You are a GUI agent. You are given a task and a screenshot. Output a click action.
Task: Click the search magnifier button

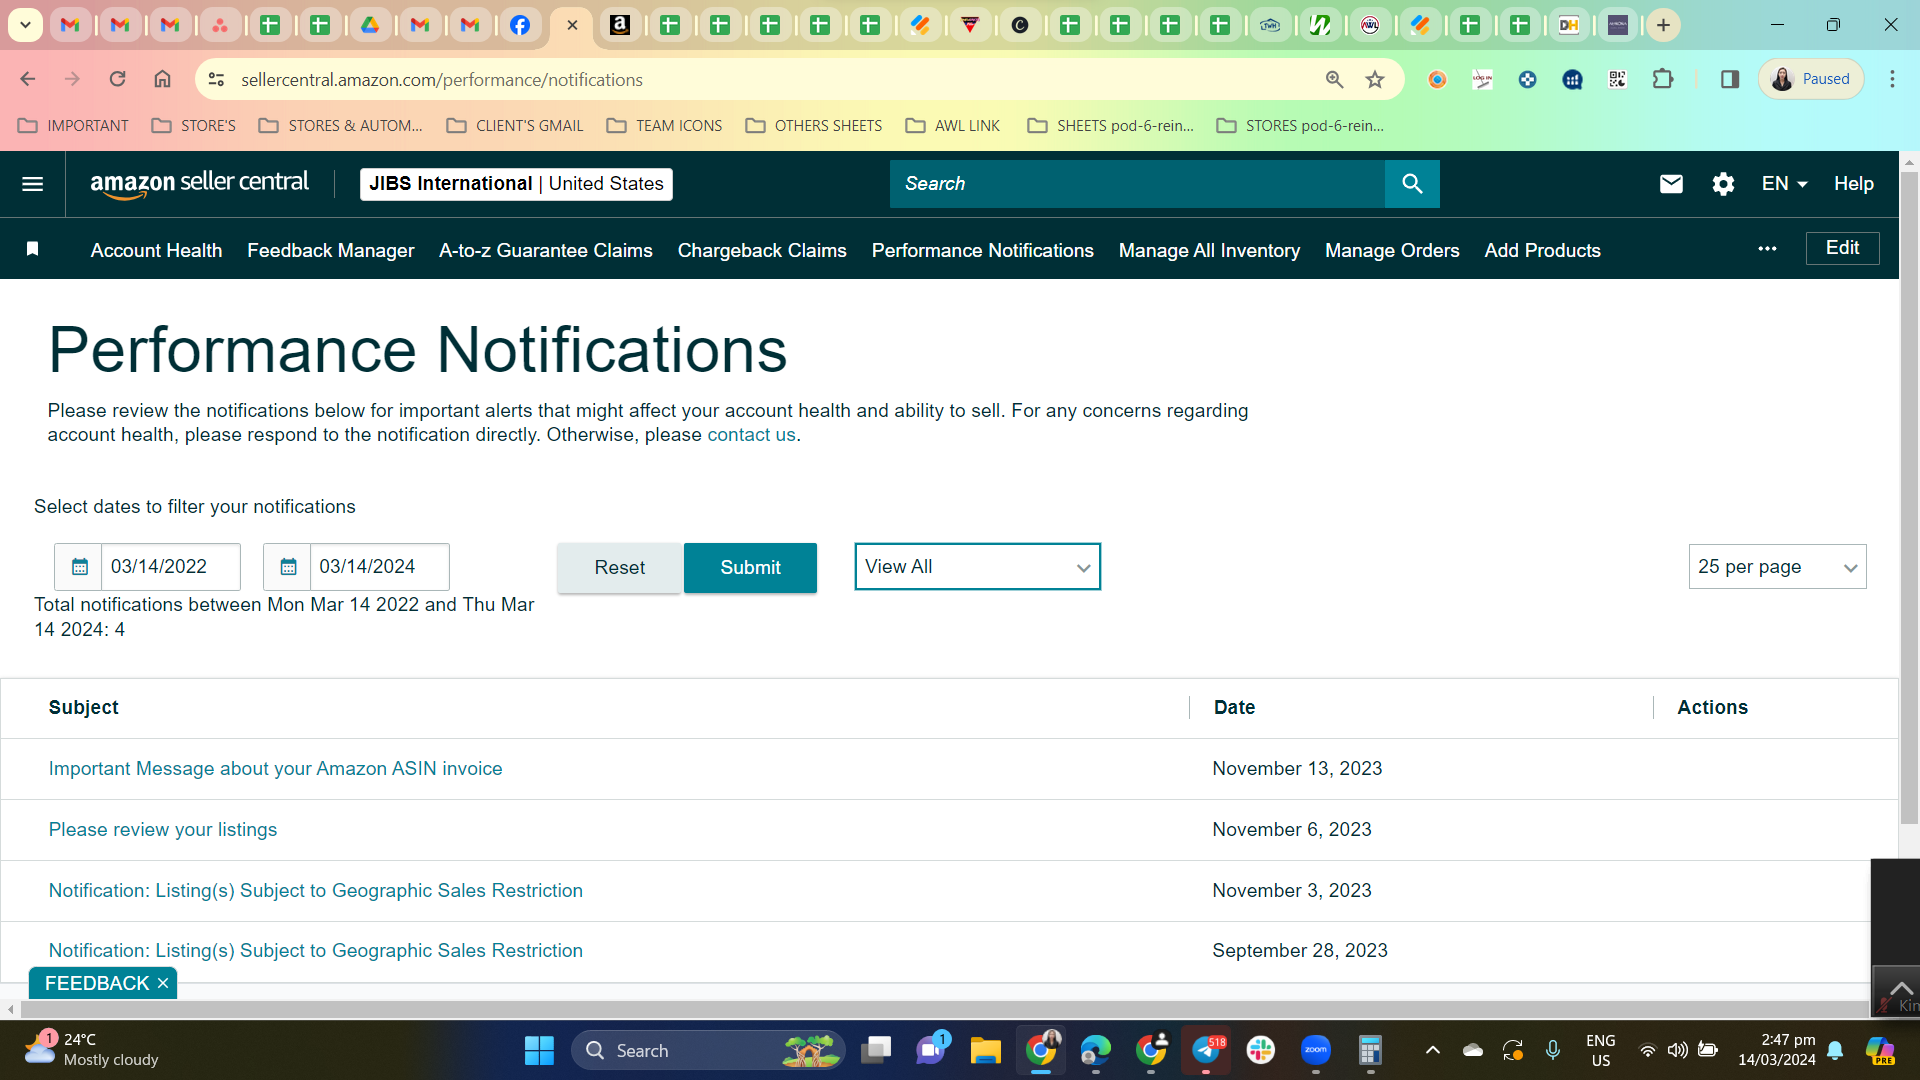pyautogui.click(x=1412, y=184)
